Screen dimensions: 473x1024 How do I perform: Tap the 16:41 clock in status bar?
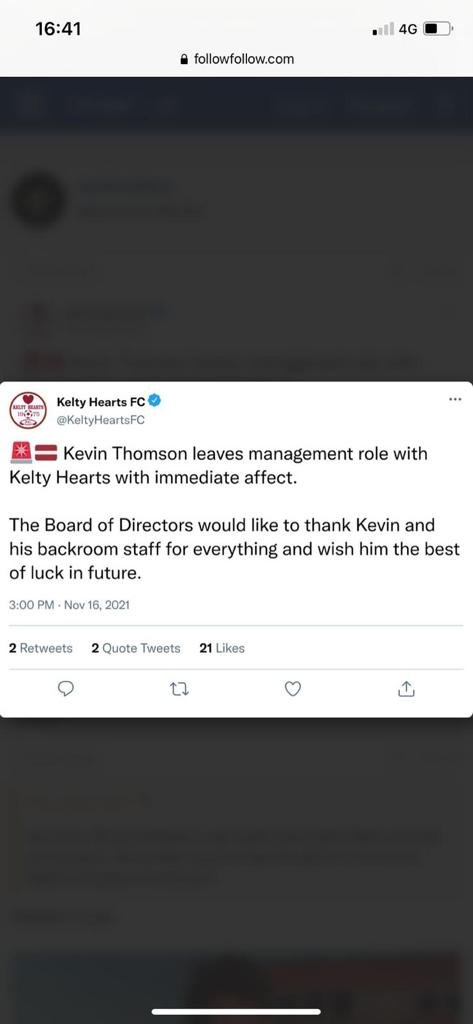coord(59,29)
